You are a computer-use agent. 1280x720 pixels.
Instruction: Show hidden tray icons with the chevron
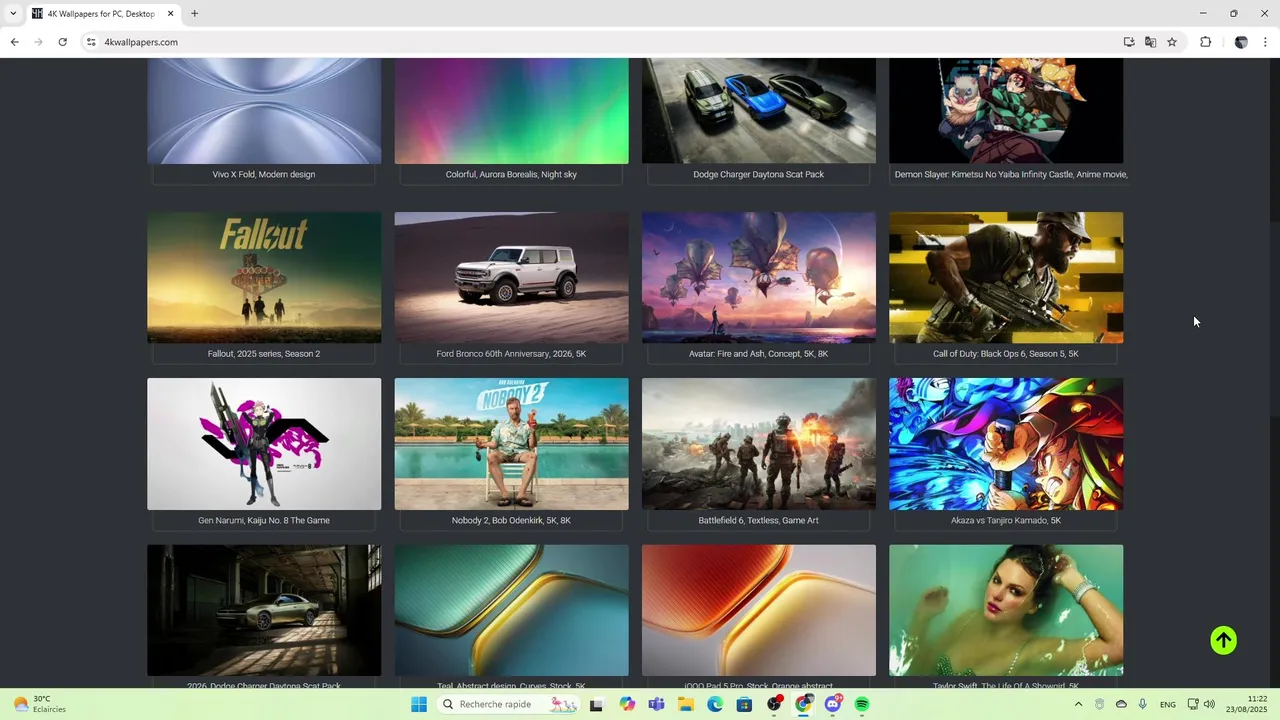1078,704
